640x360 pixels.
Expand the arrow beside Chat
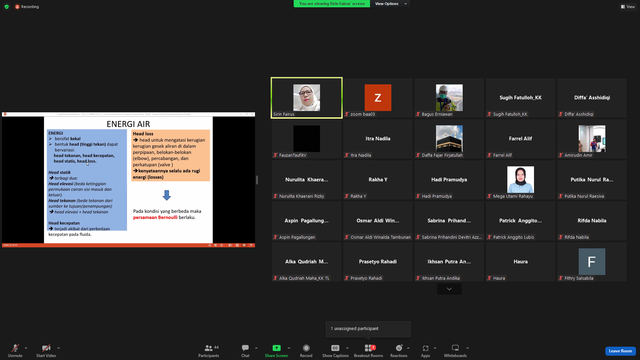click(x=256, y=348)
